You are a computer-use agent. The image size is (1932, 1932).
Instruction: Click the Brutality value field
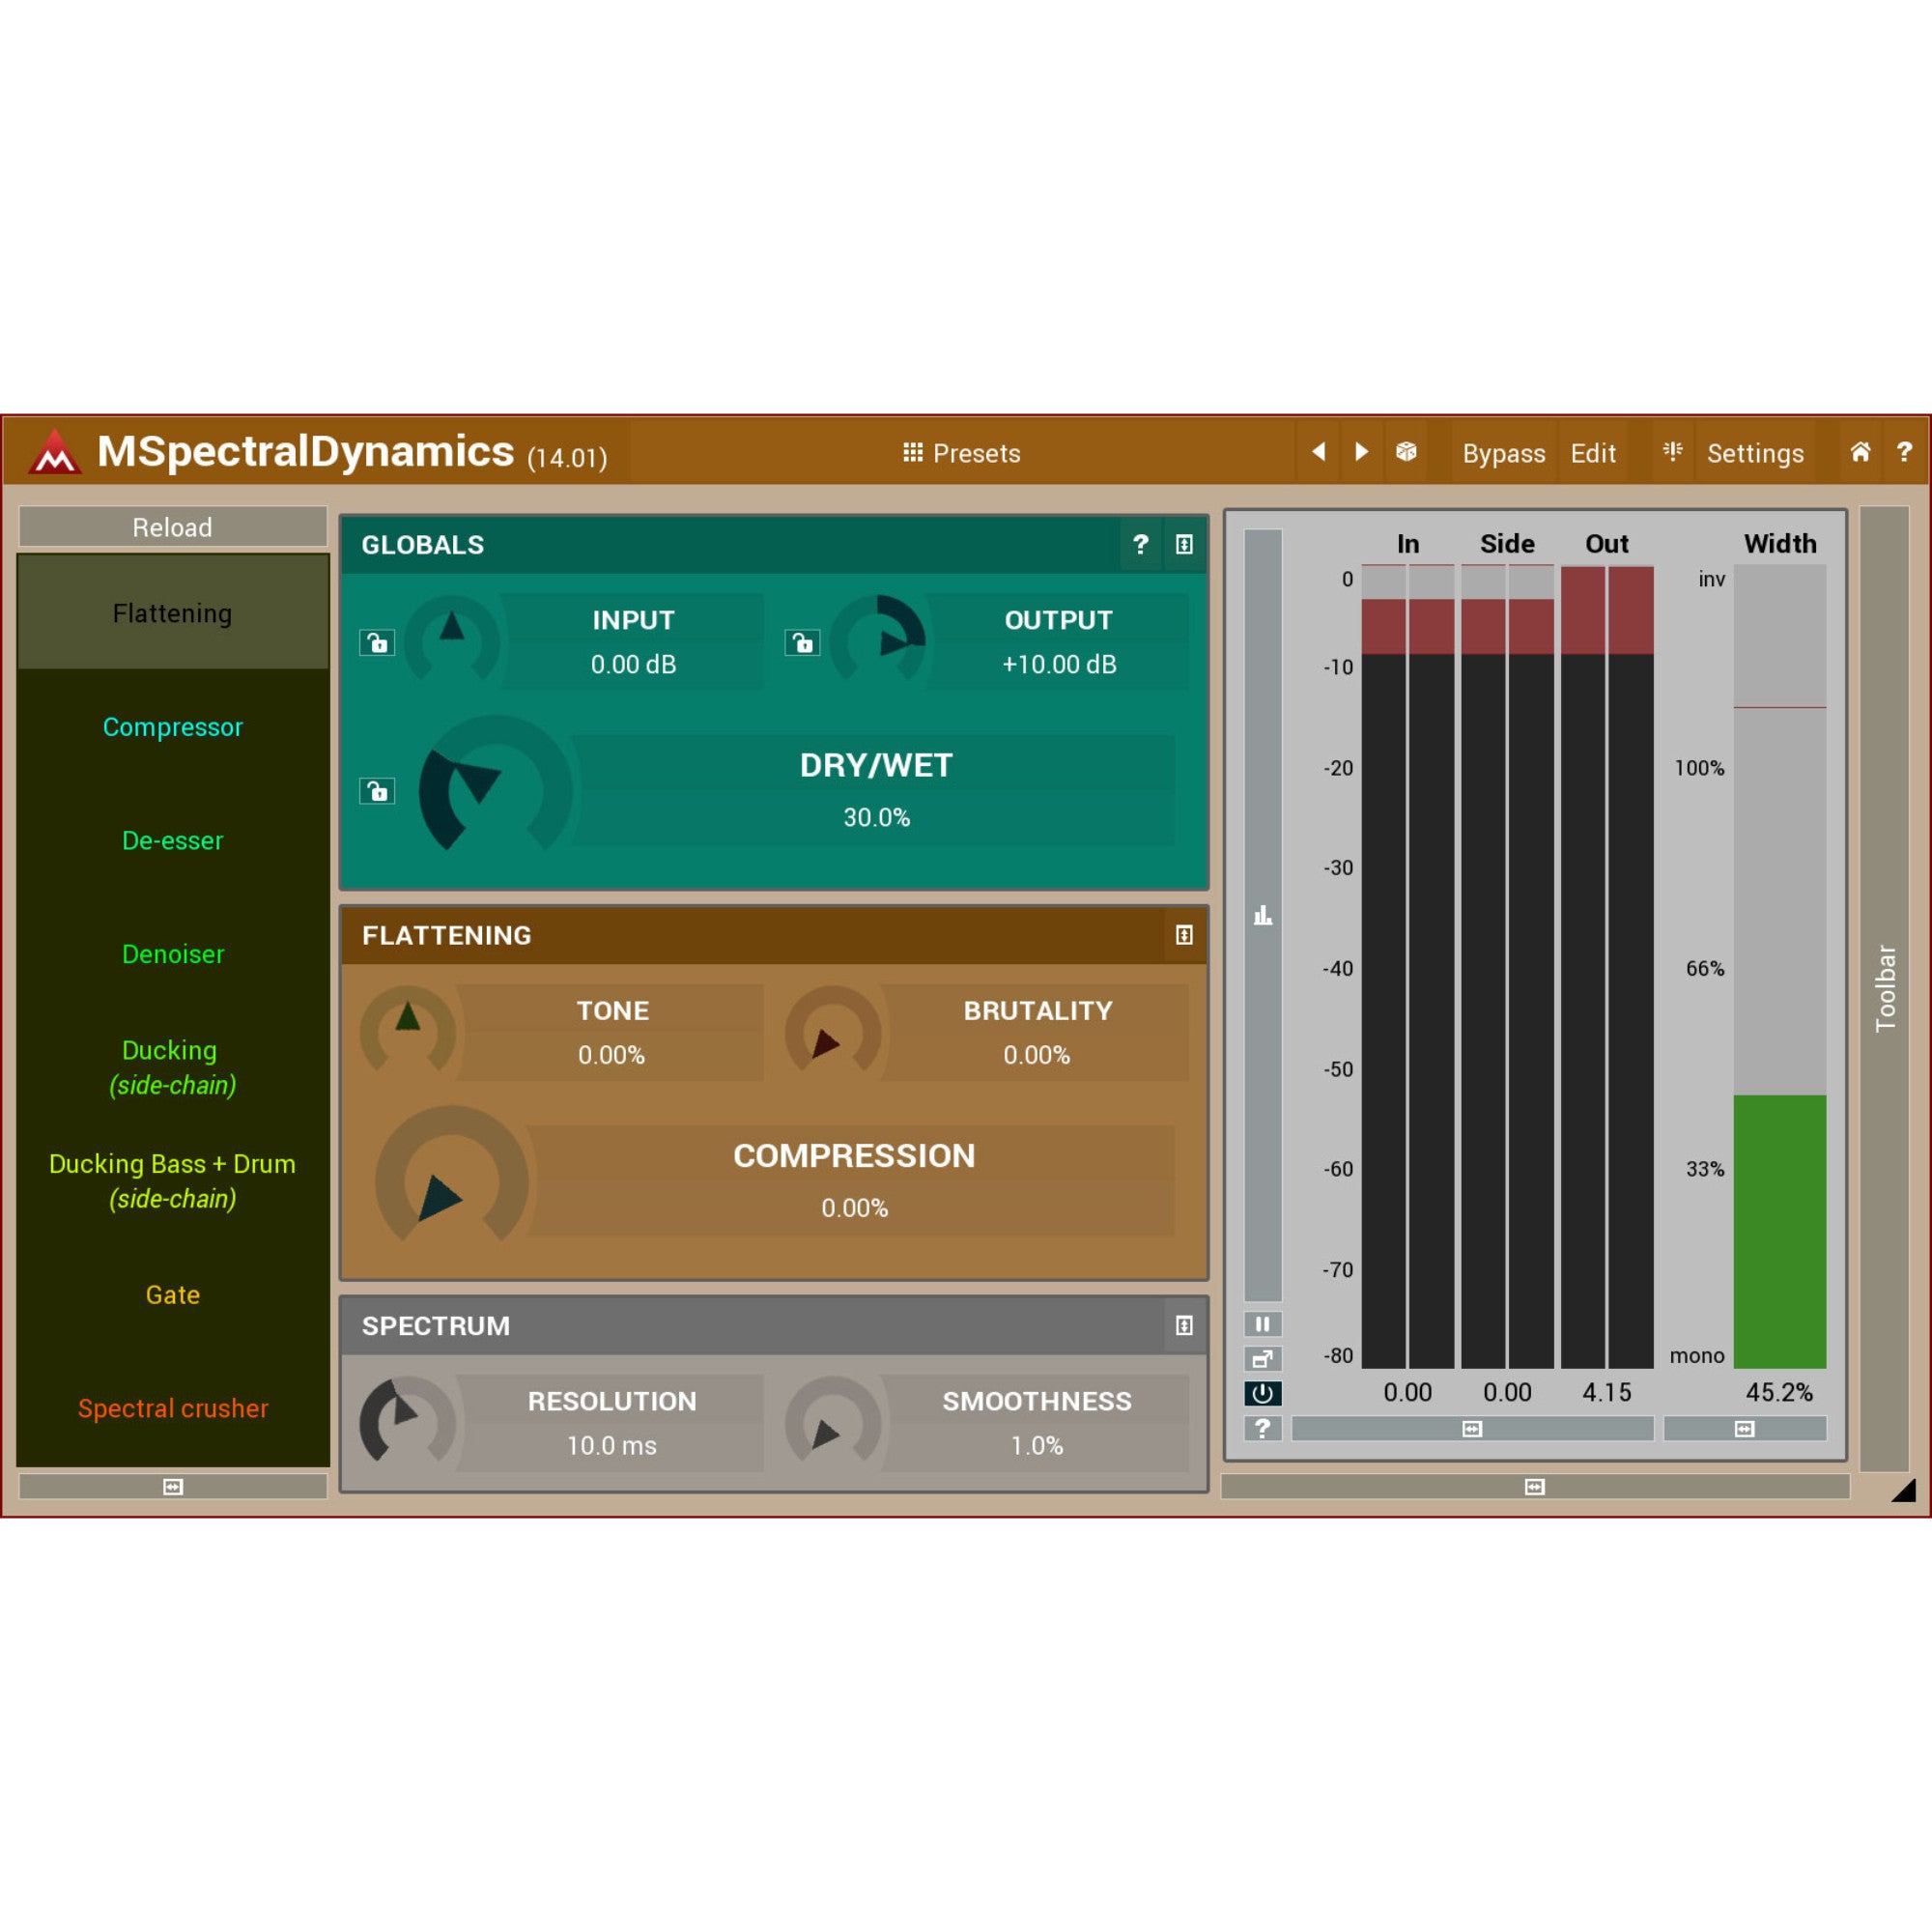click(x=1036, y=1055)
